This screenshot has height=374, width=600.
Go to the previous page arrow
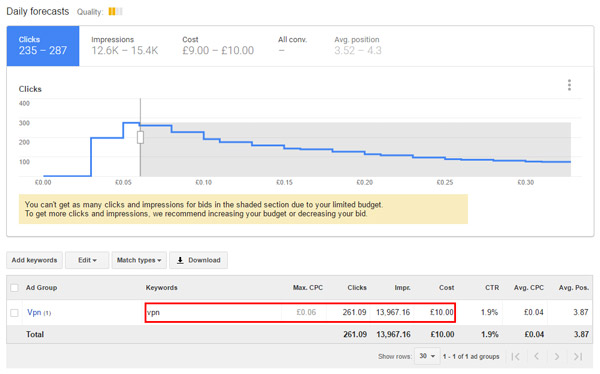[536, 356]
